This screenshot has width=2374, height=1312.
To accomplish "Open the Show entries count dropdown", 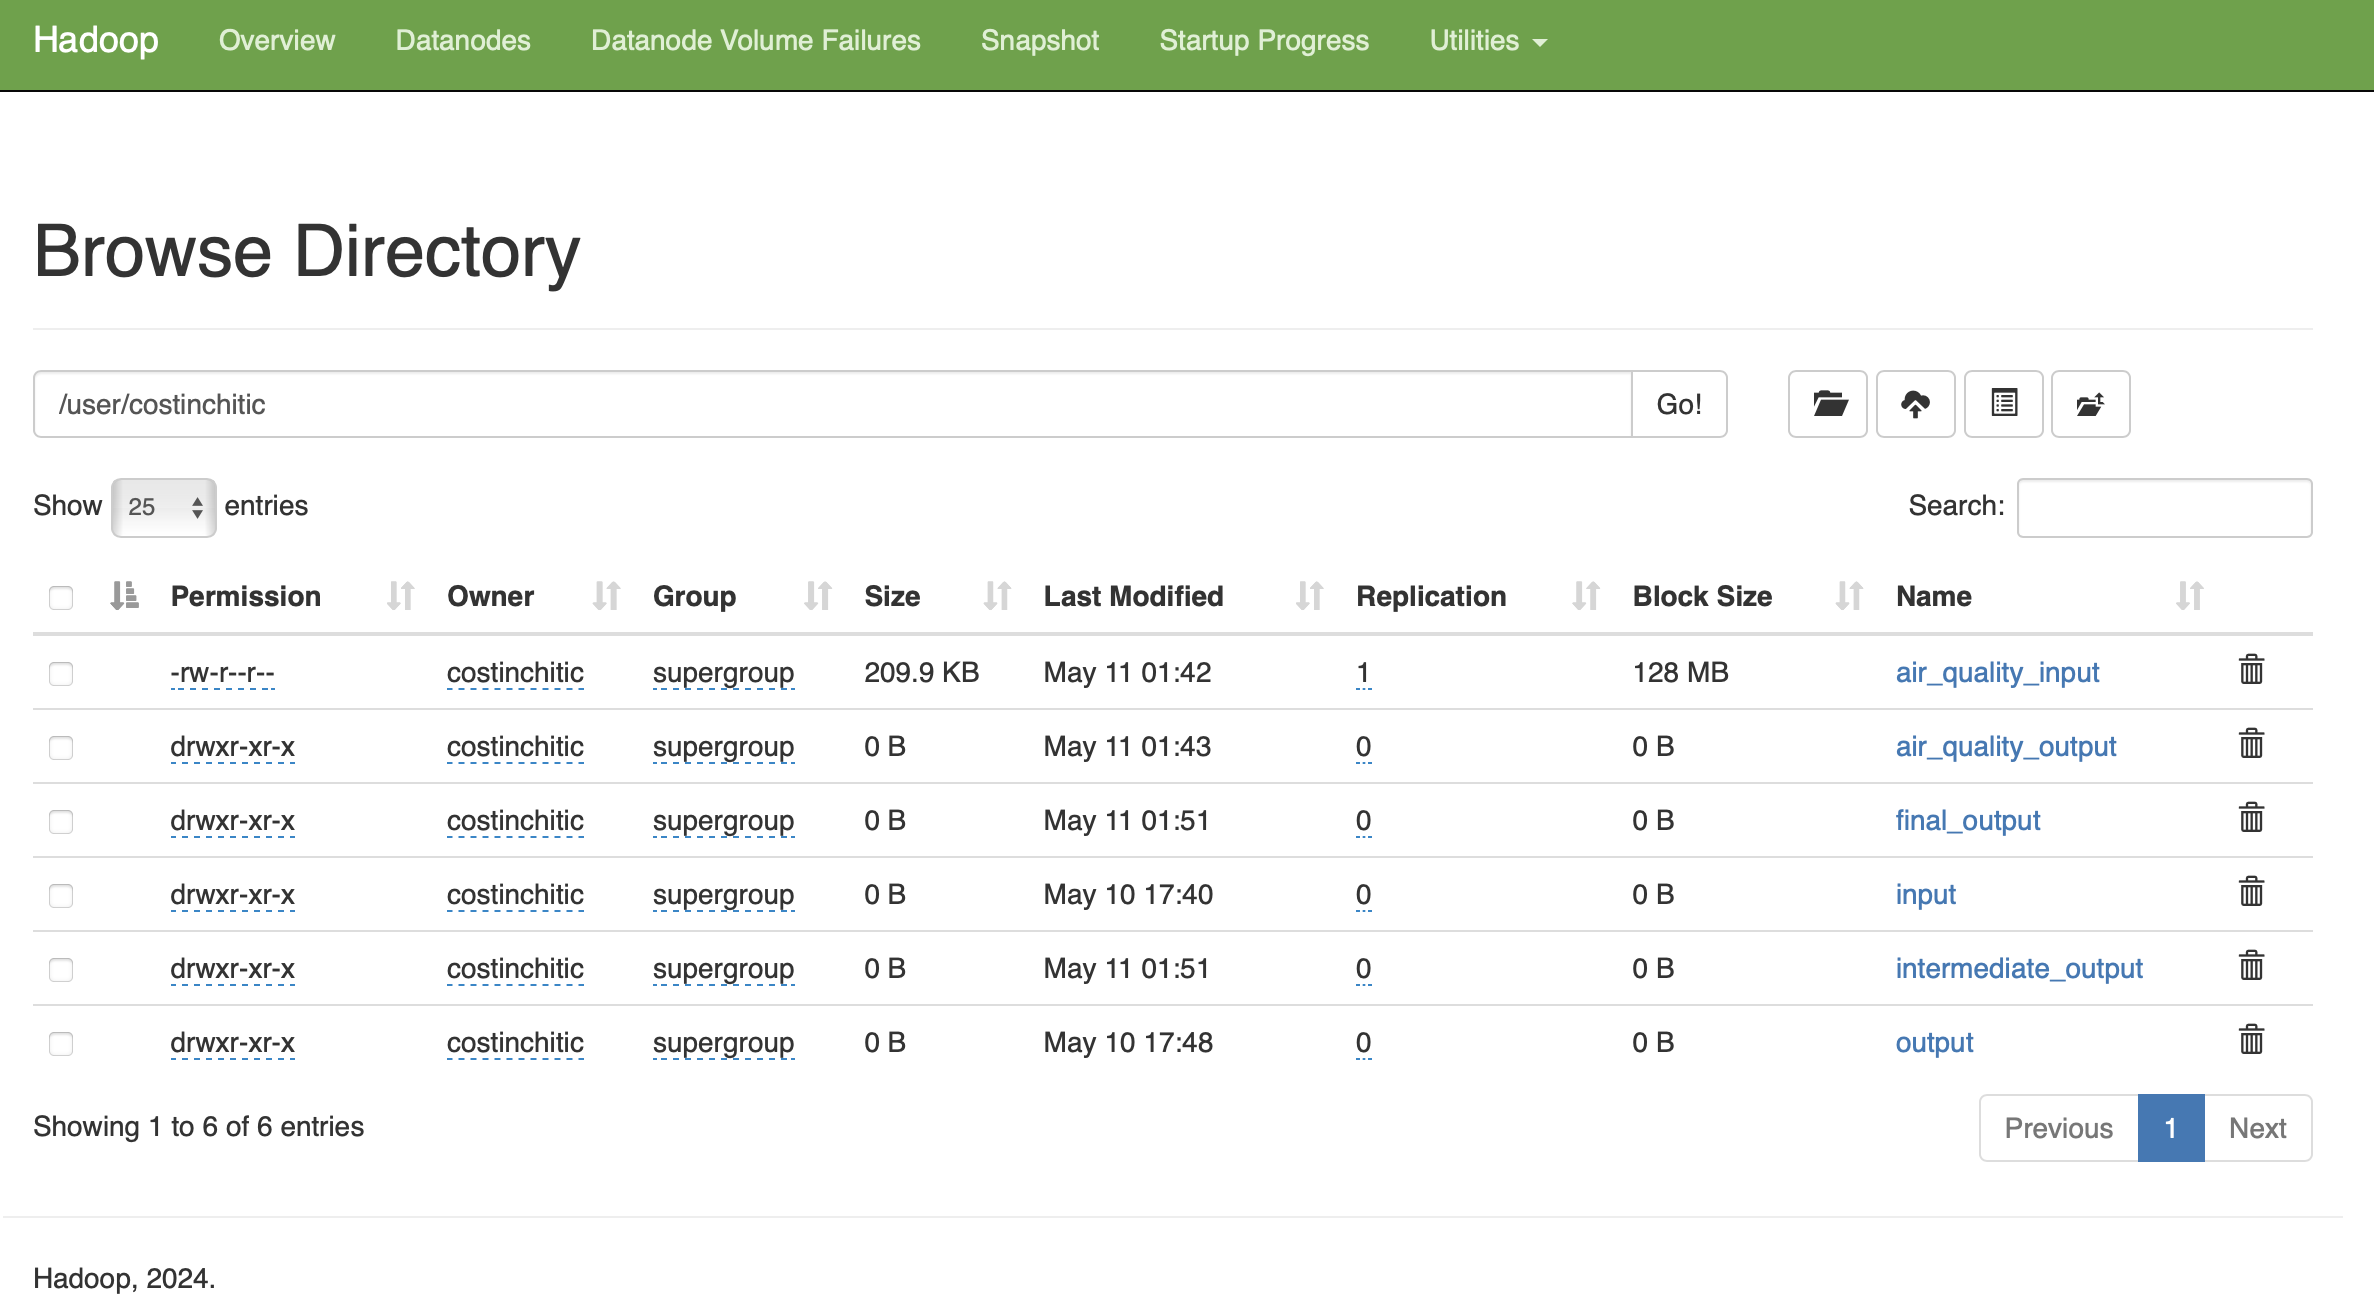I will click(x=164, y=507).
